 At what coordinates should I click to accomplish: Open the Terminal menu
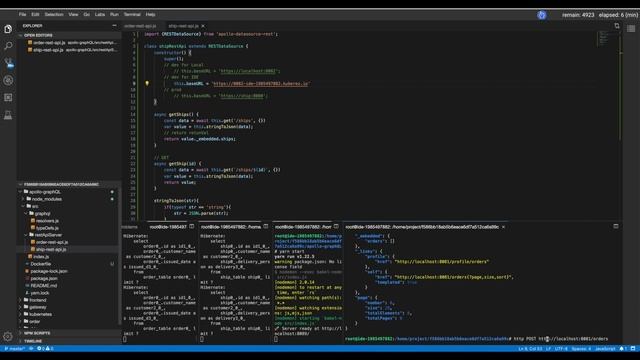(x=132, y=14)
